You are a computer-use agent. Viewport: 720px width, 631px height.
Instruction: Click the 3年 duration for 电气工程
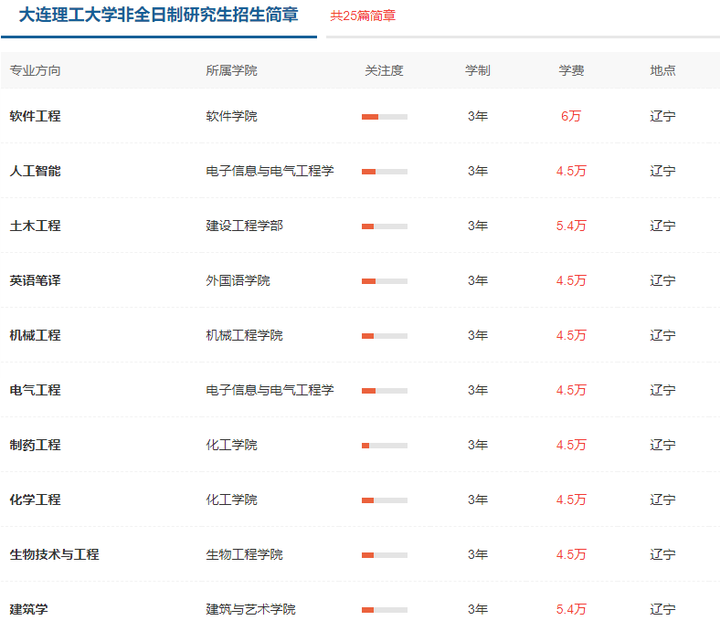[478, 390]
